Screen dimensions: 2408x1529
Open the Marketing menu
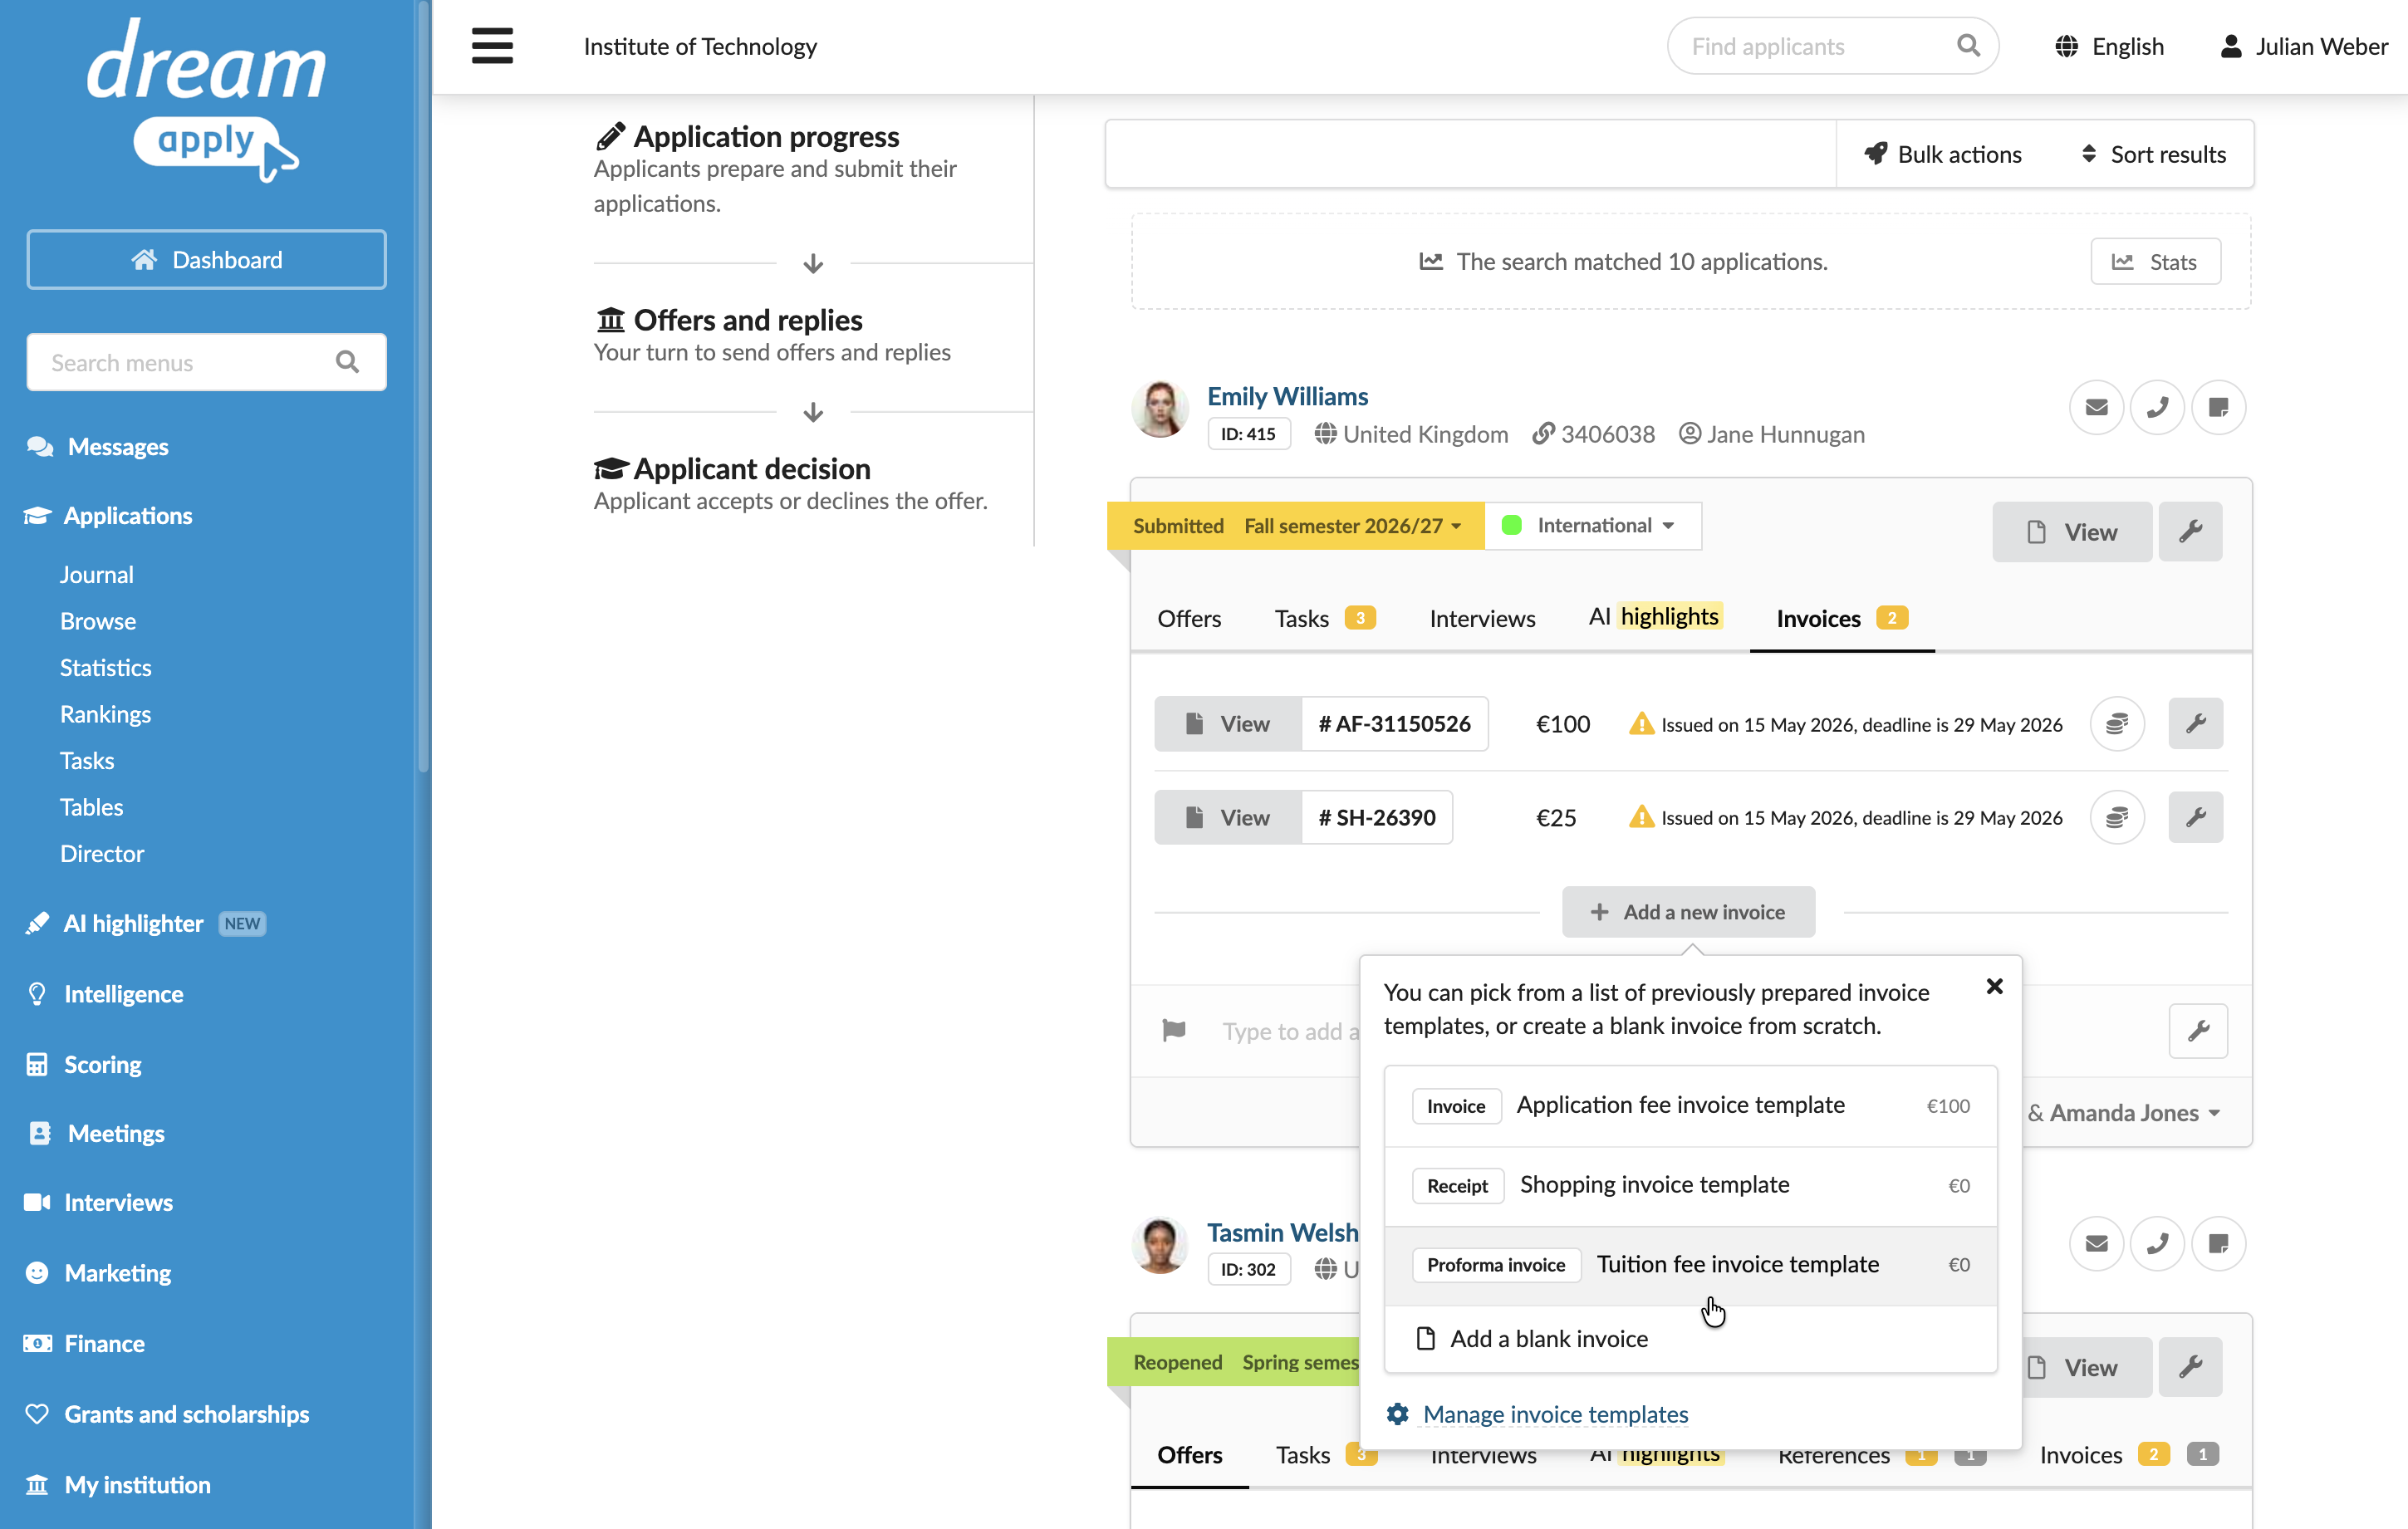[99, 1273]
